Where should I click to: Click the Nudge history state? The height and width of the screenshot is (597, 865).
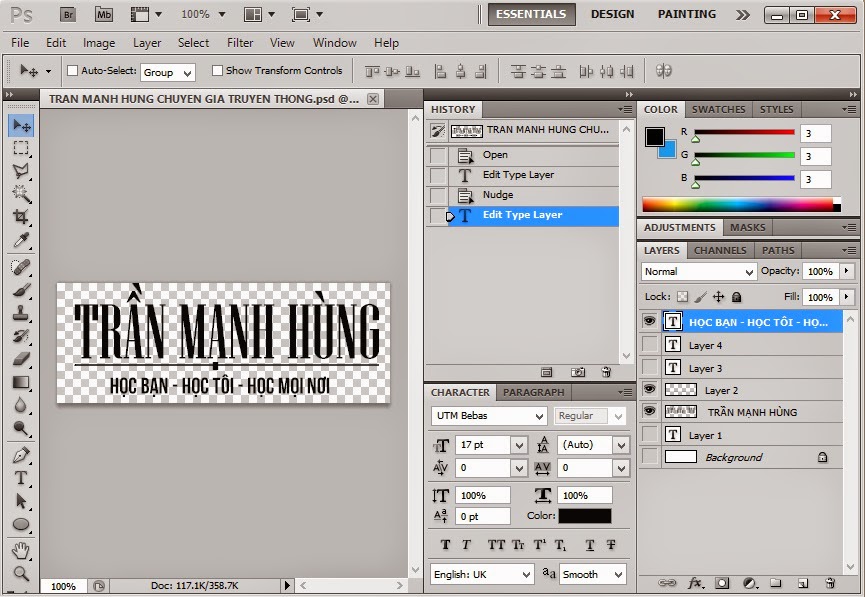click(522, 195)
